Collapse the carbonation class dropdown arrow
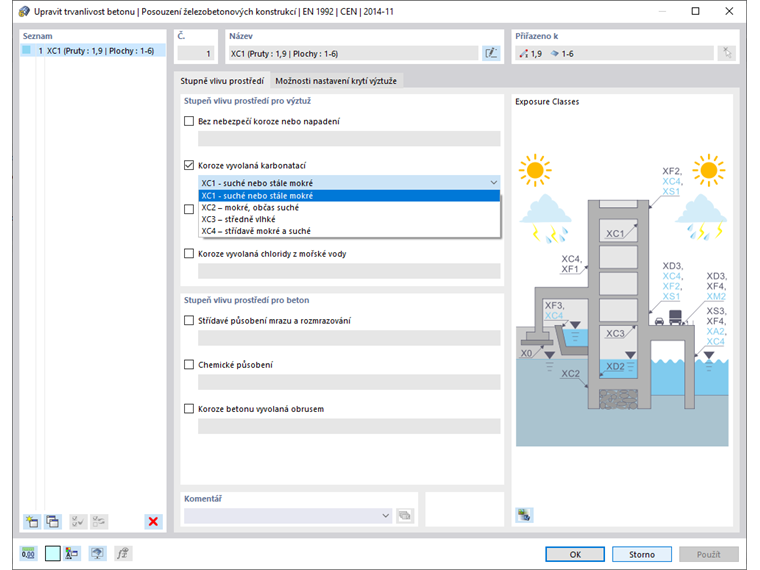The width and height of the screenshot is (760, 570). [x=493, y=183]
